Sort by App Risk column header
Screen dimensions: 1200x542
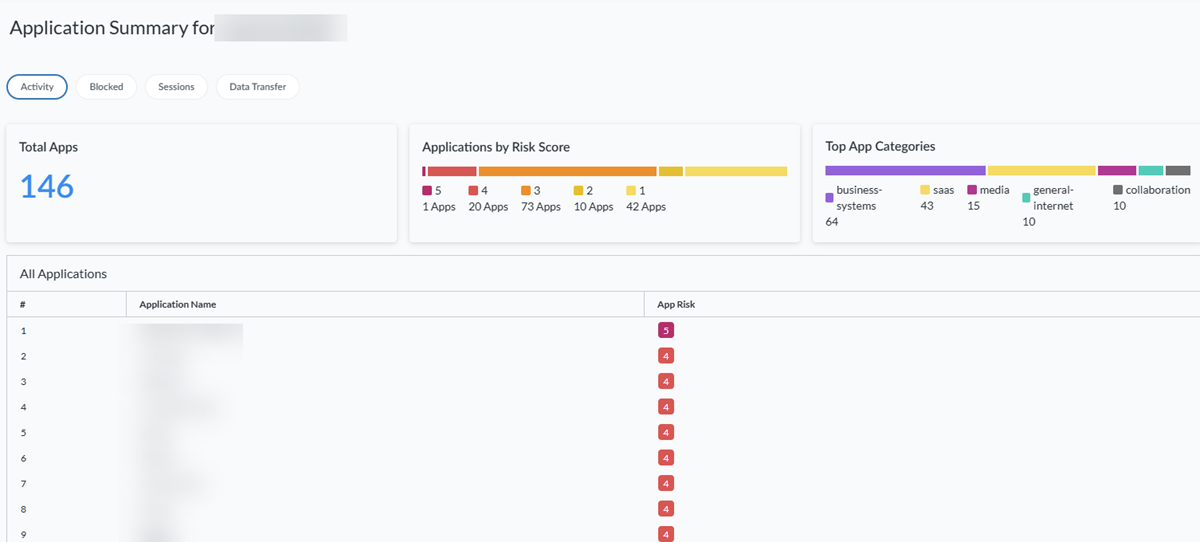click(675, 304)
